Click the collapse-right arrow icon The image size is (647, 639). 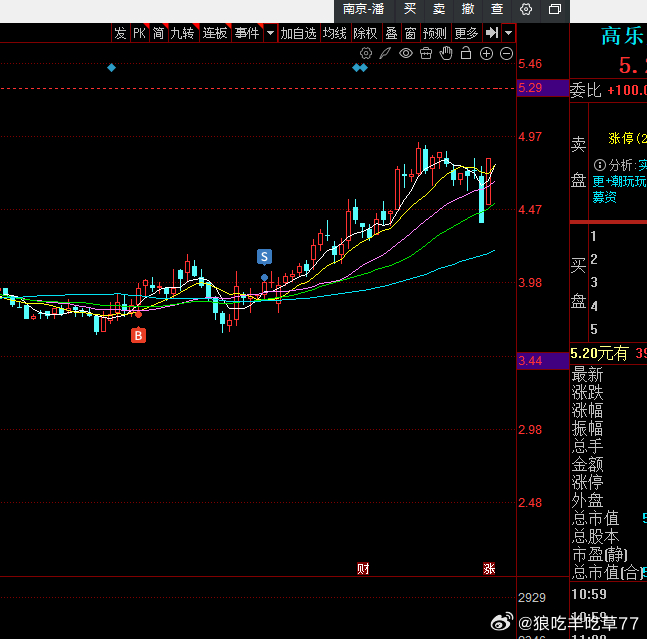[492, 33]
